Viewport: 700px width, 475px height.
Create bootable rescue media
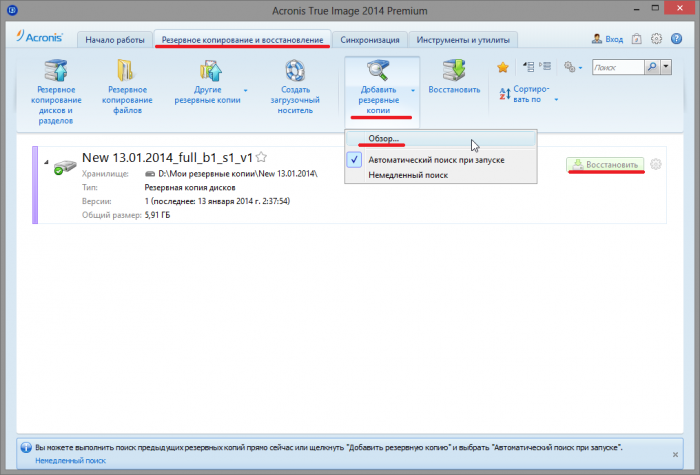[x=295, y=87]
